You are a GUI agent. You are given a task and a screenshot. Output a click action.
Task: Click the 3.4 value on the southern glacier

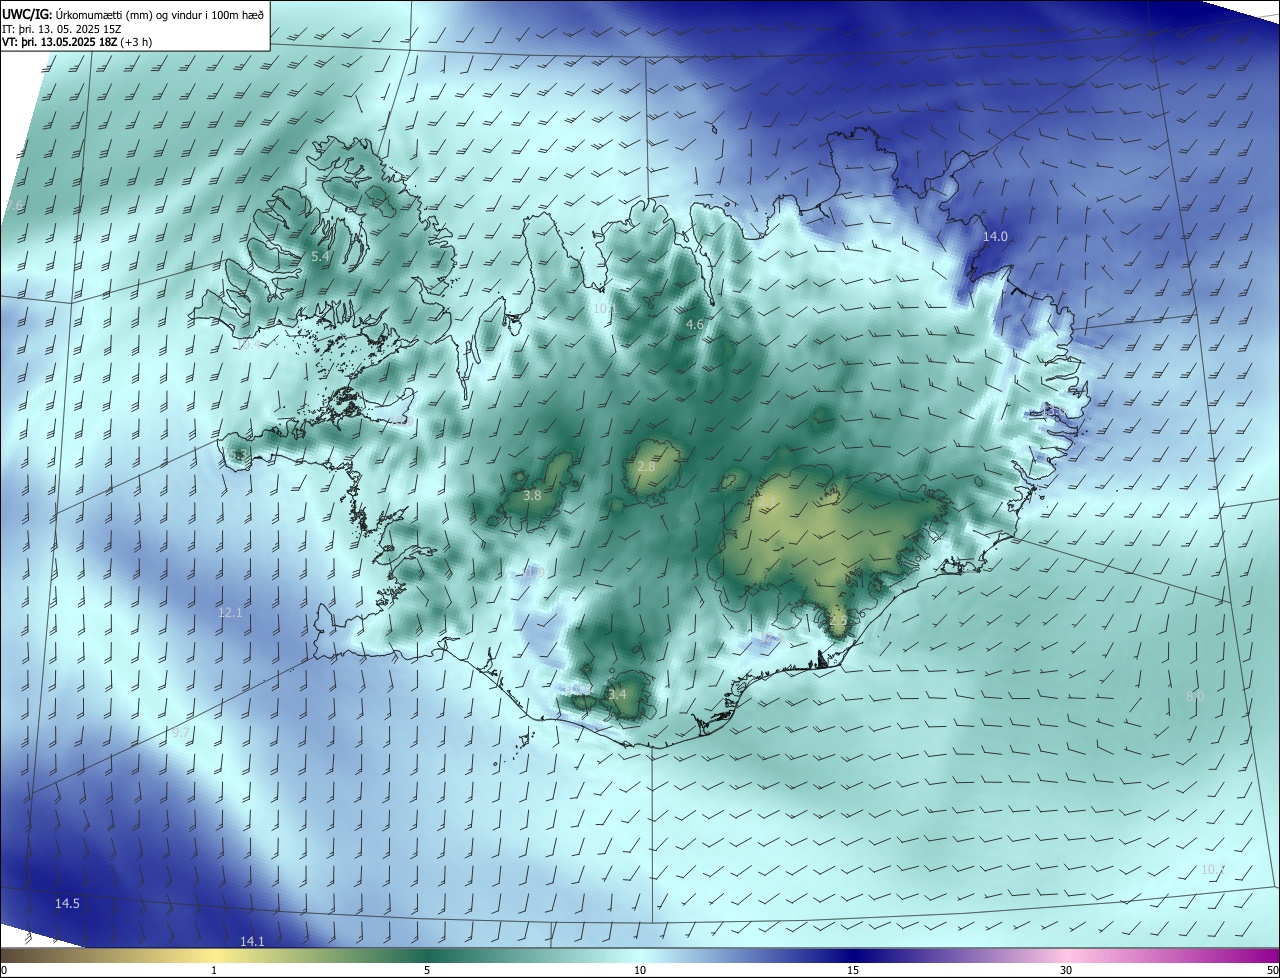pos(617,694)
